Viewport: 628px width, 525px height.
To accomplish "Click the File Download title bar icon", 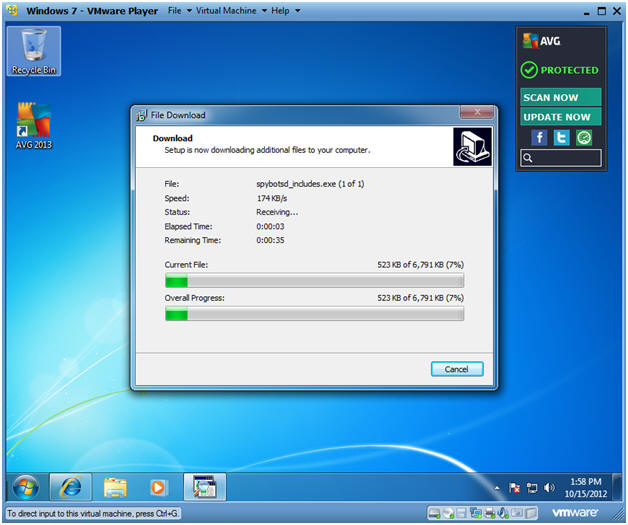I will [142, 115].
